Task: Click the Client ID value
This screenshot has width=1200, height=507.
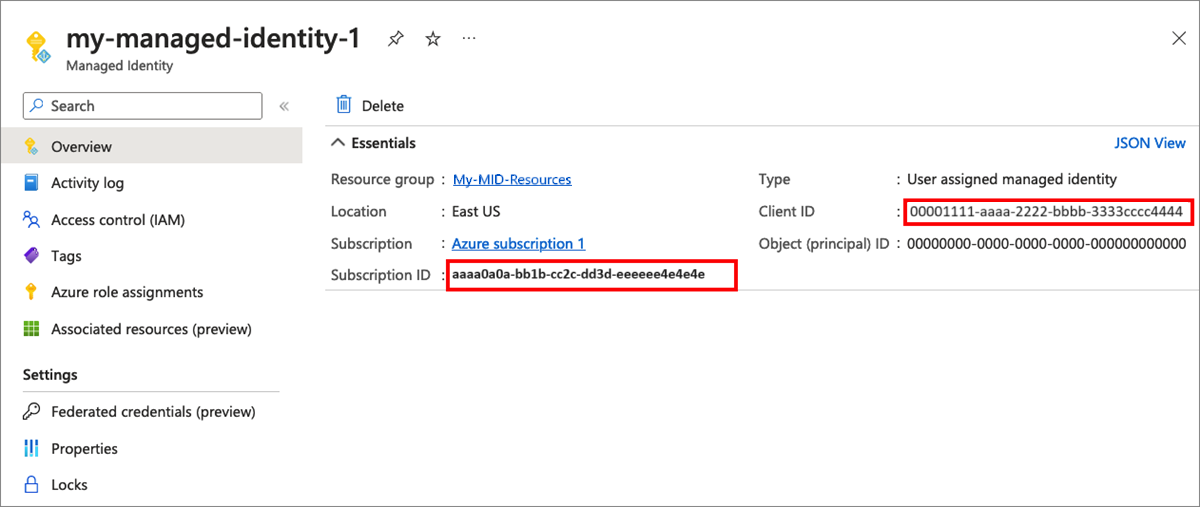Action: click(x=1046, y=212)
